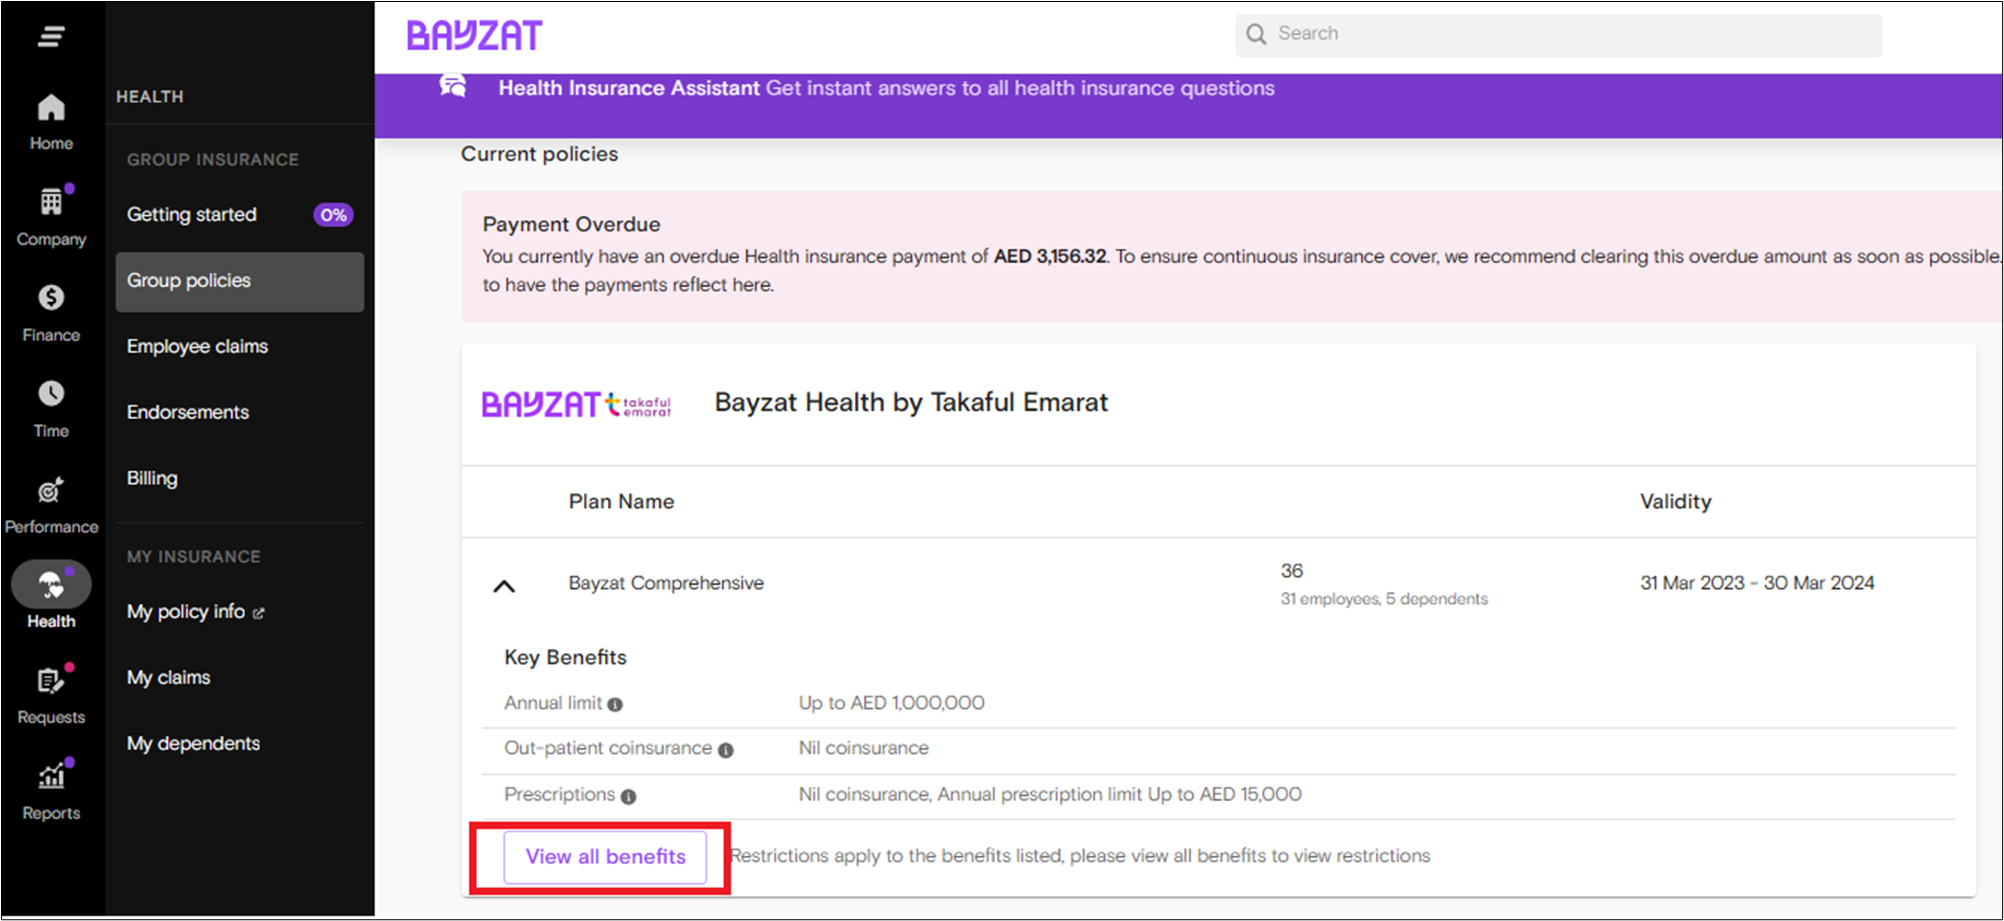Click the Current policies heading
Image resolution: width=2004 pixels, height=921 pixels.
point(539,154)
